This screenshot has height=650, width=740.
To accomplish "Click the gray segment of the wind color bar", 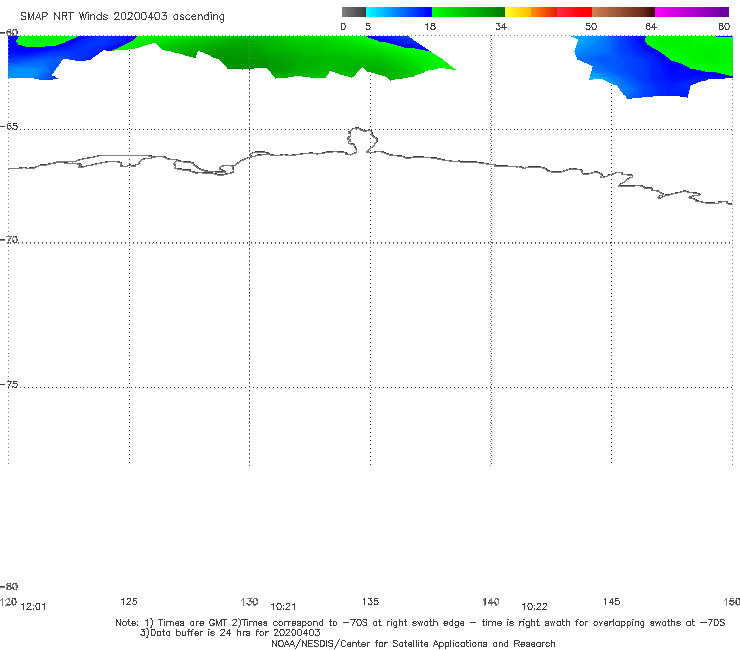I will tap(353, 12).
